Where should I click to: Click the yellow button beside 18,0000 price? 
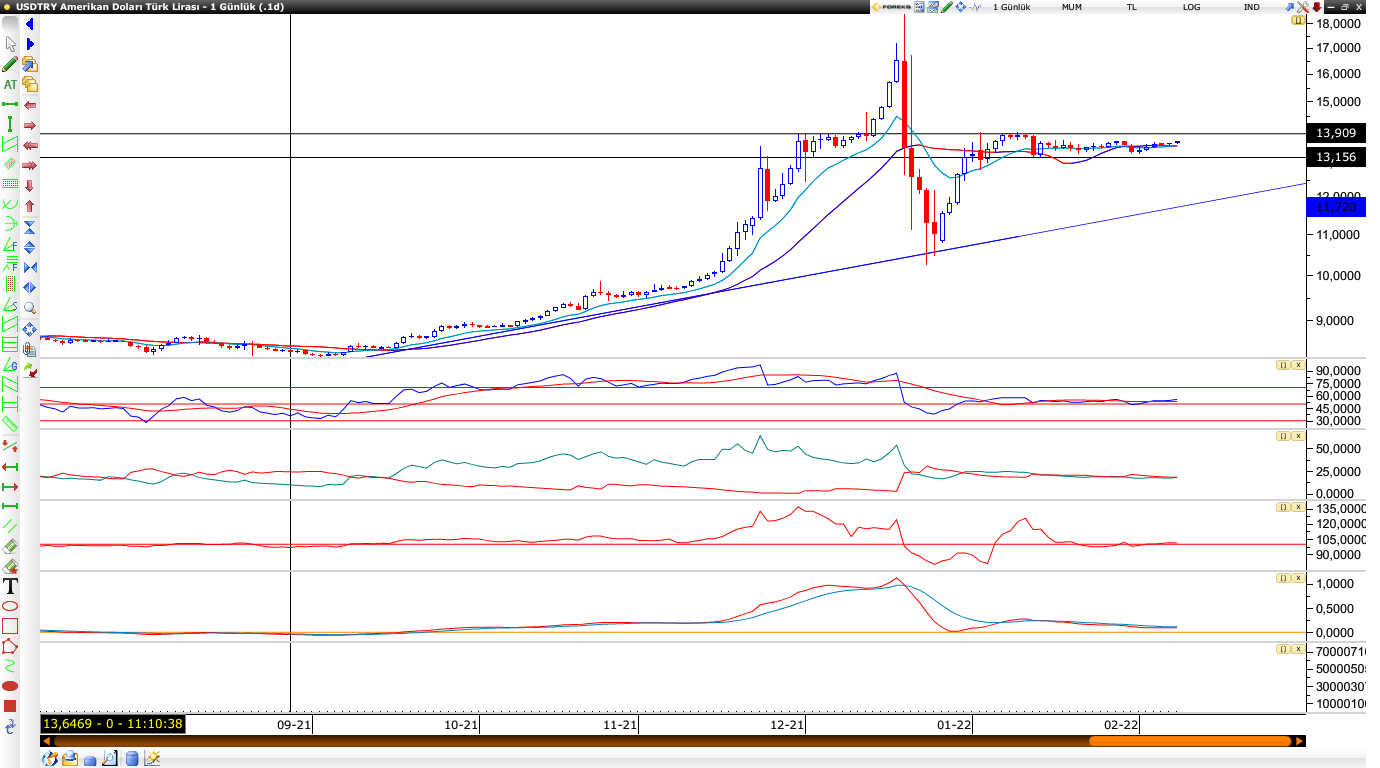pos(1298,20)
